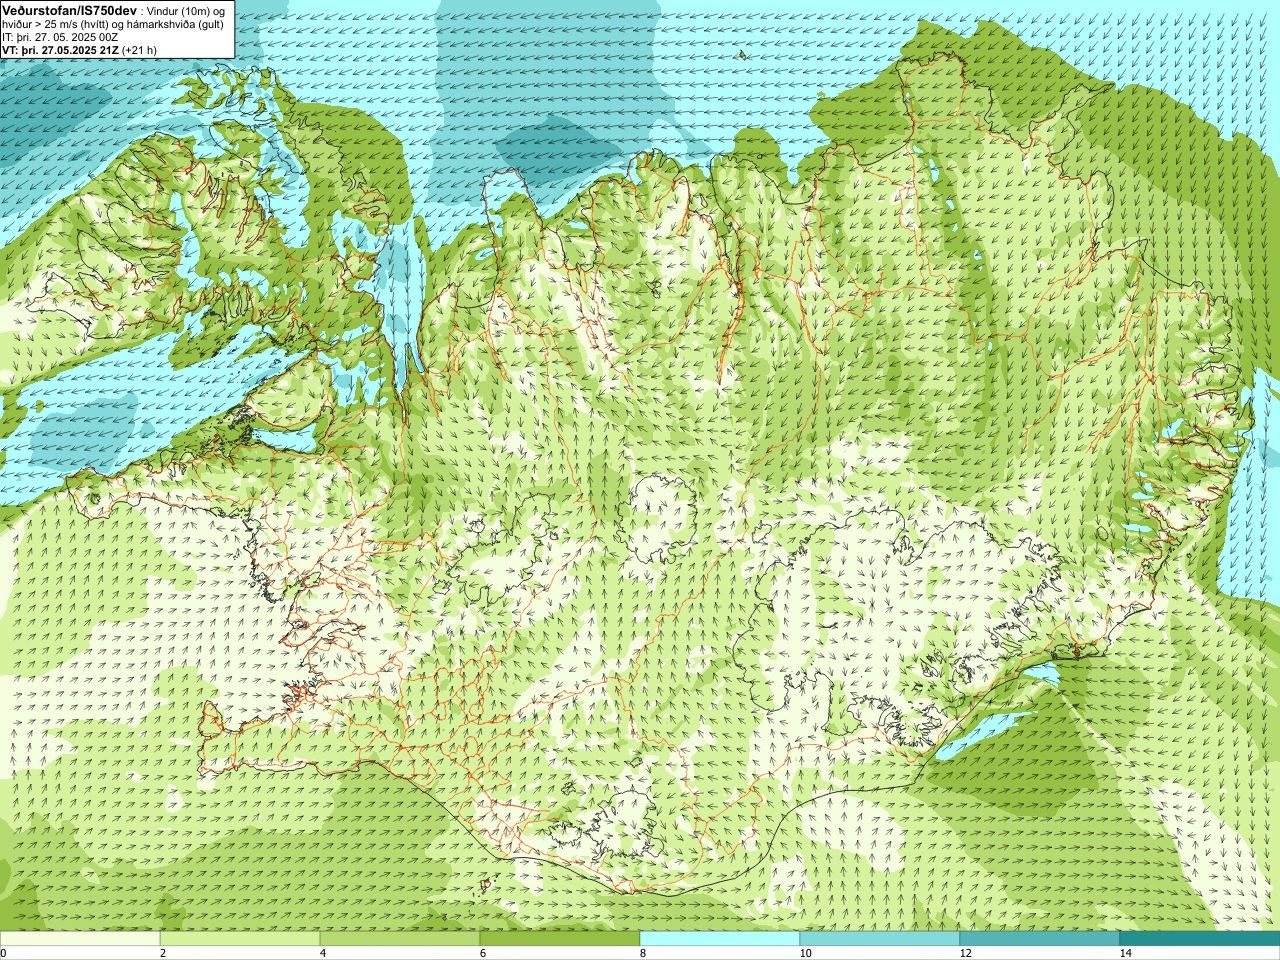Click the legend tick label "12"
Image resolution: width=1280 pixels, height=960 pixels.
point(964,953)
